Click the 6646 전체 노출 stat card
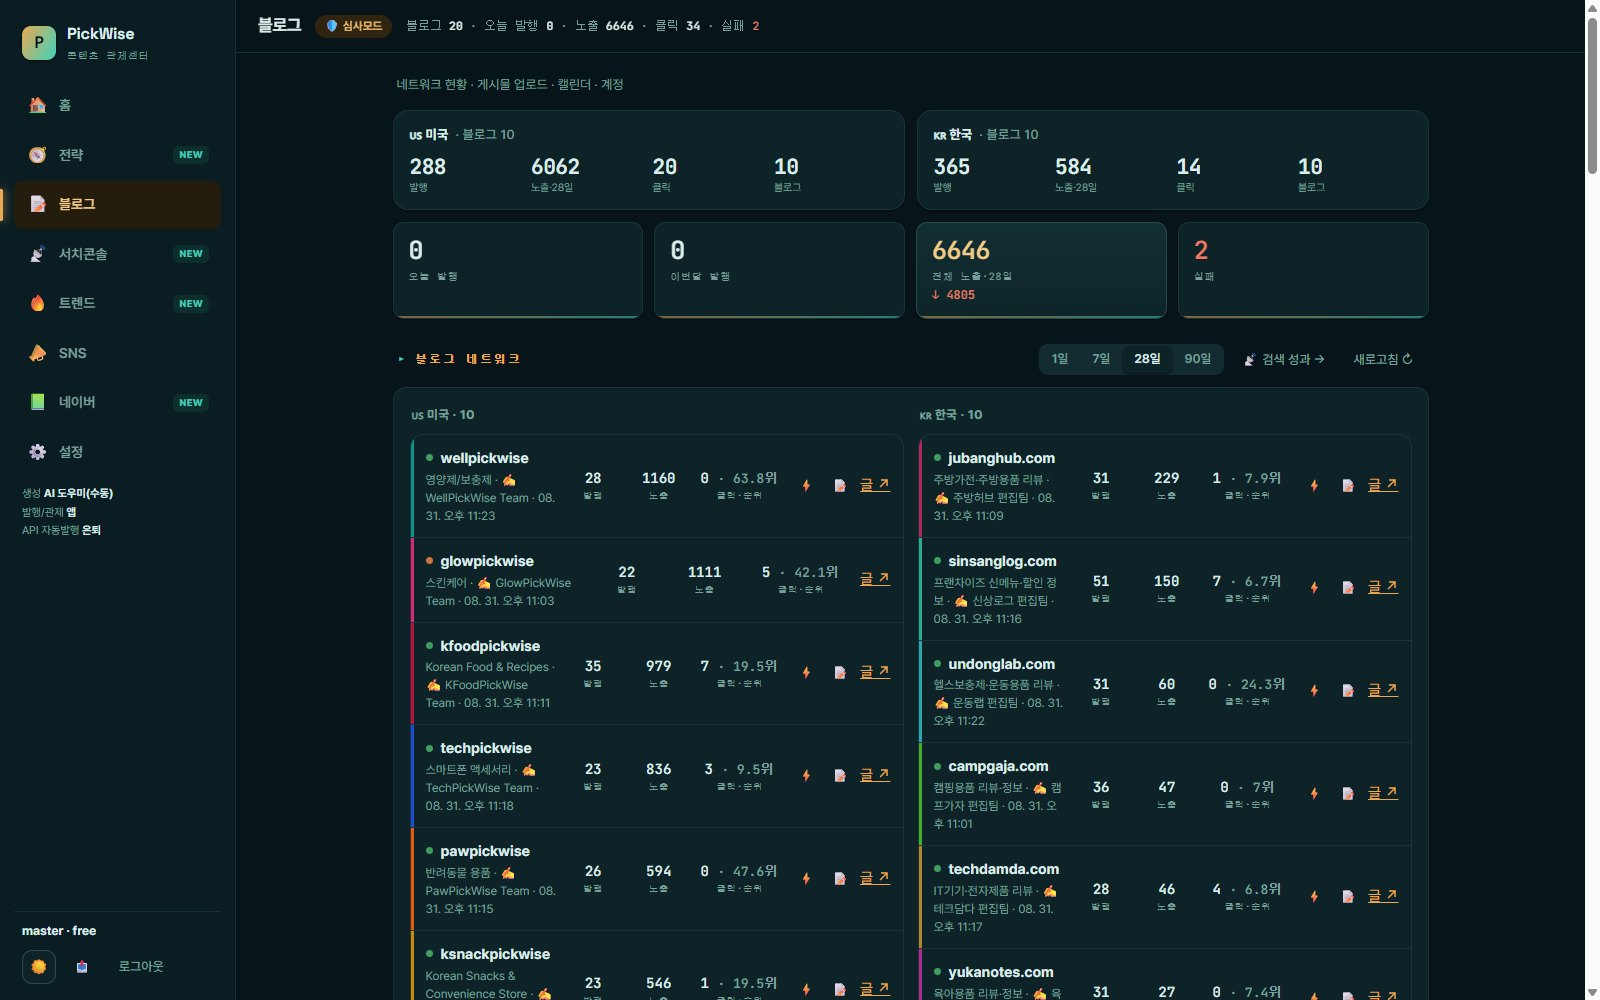 click(x=1041, y=270)
